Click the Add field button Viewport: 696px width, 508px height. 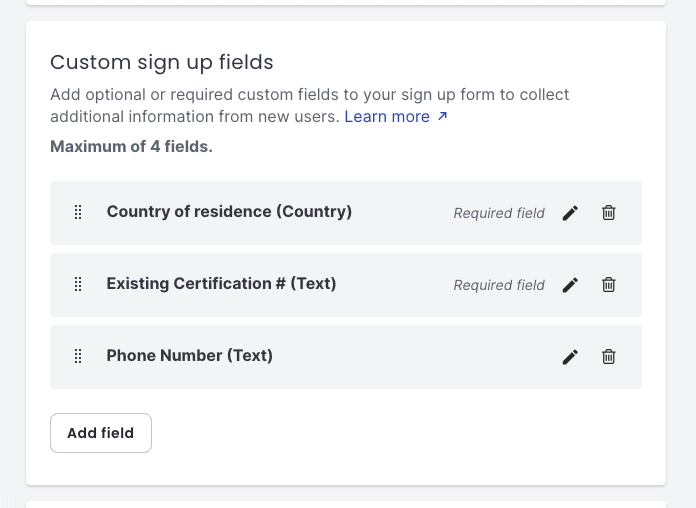point(101,433)
